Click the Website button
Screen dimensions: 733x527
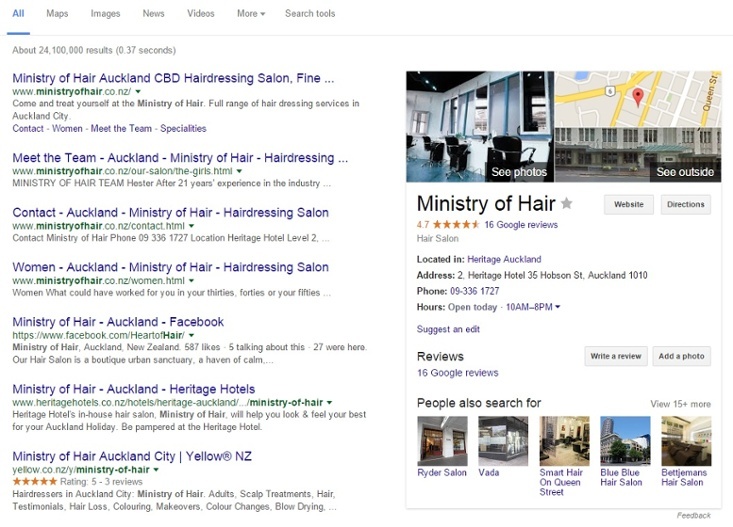[x=628, y=204]
